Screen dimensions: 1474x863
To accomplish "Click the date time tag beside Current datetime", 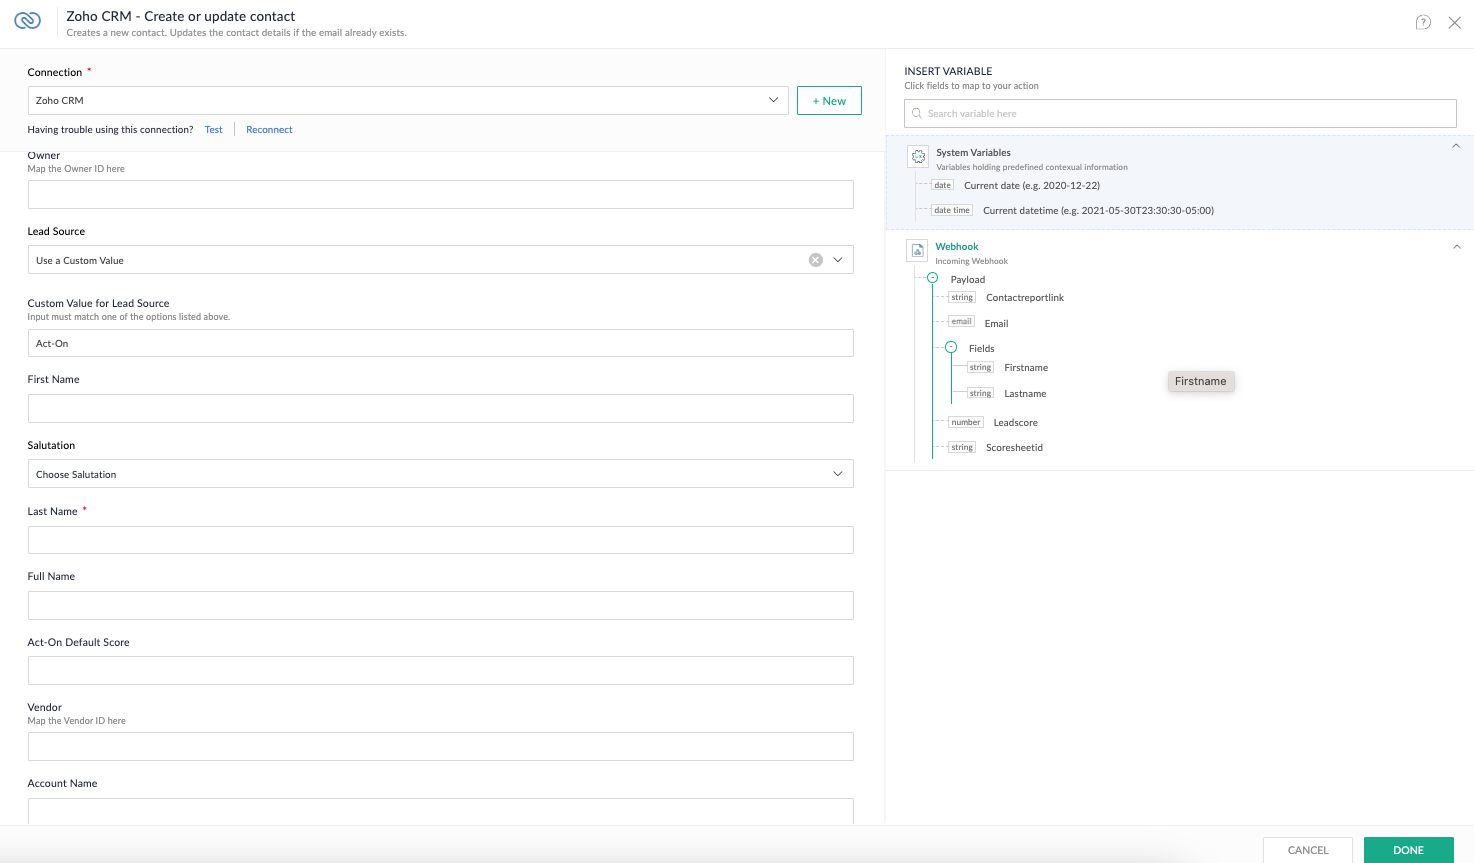I will pos(951,210).
